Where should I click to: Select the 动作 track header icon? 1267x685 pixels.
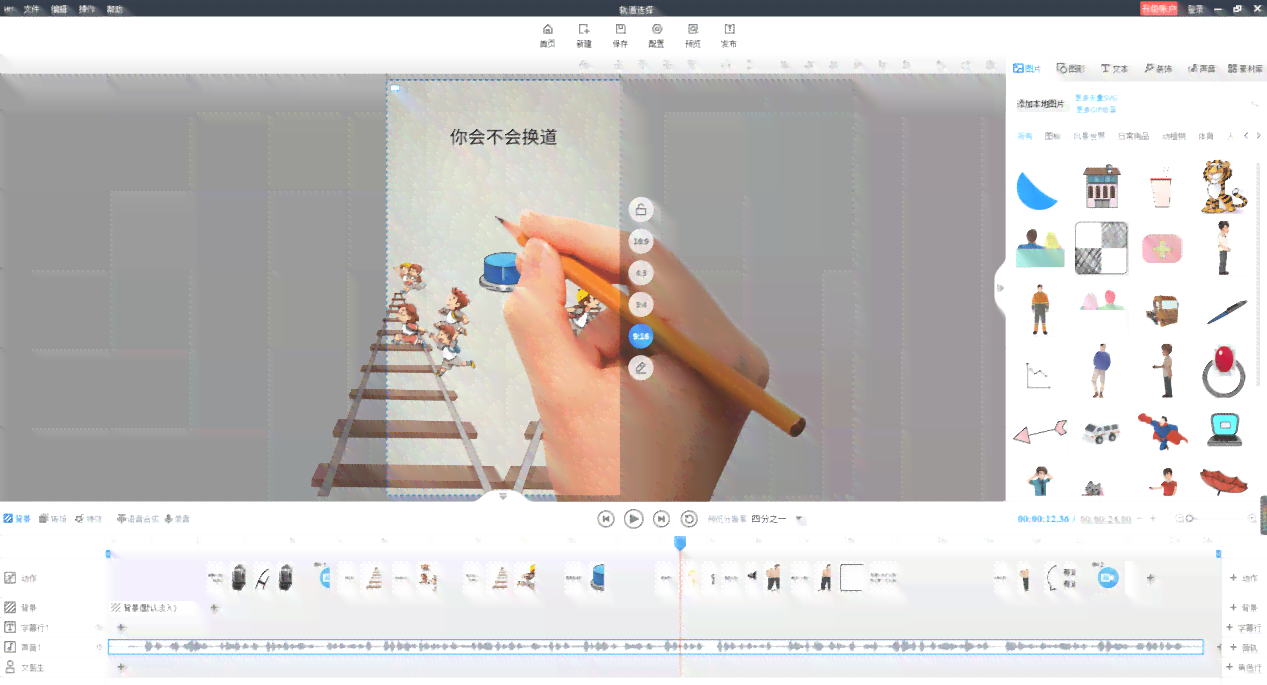click(x=10, y=578)
